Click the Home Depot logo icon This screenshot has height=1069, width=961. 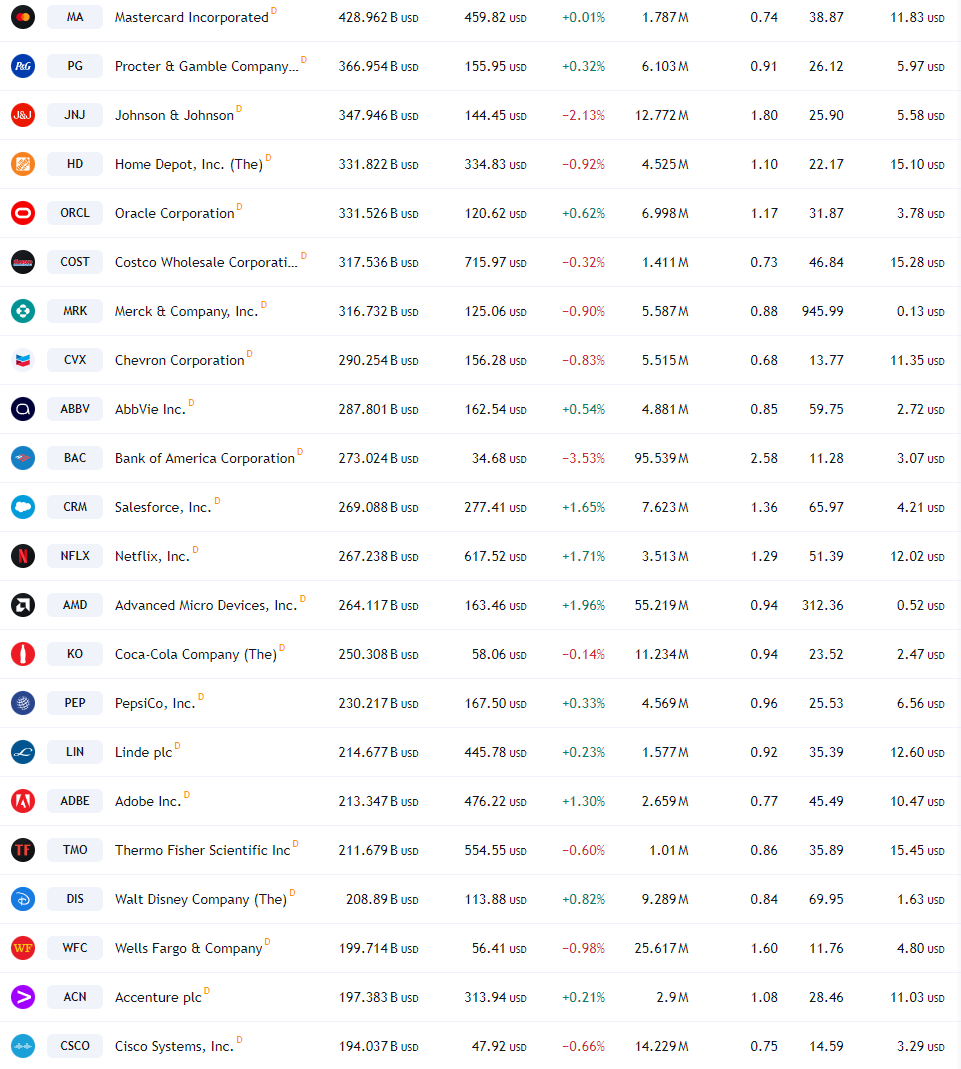23,164
